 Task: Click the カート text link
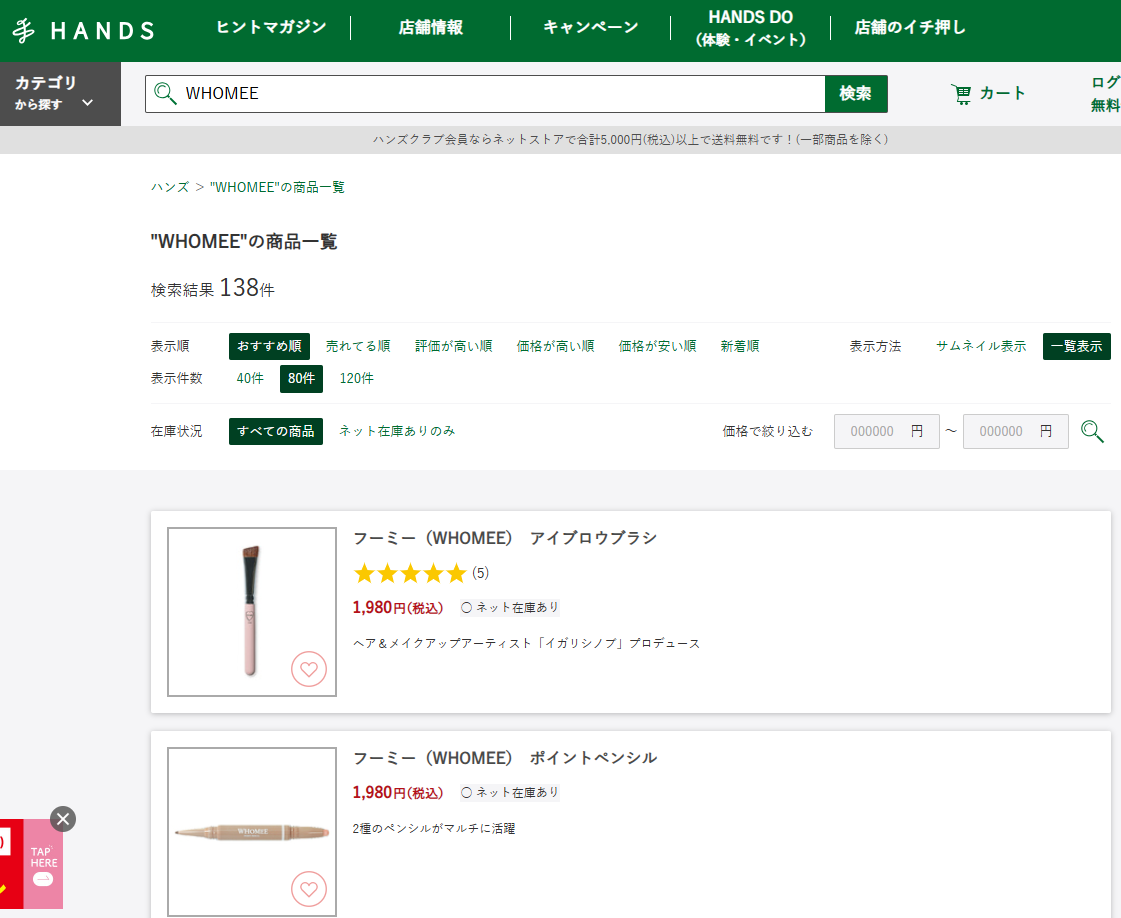click(1002, 94)
